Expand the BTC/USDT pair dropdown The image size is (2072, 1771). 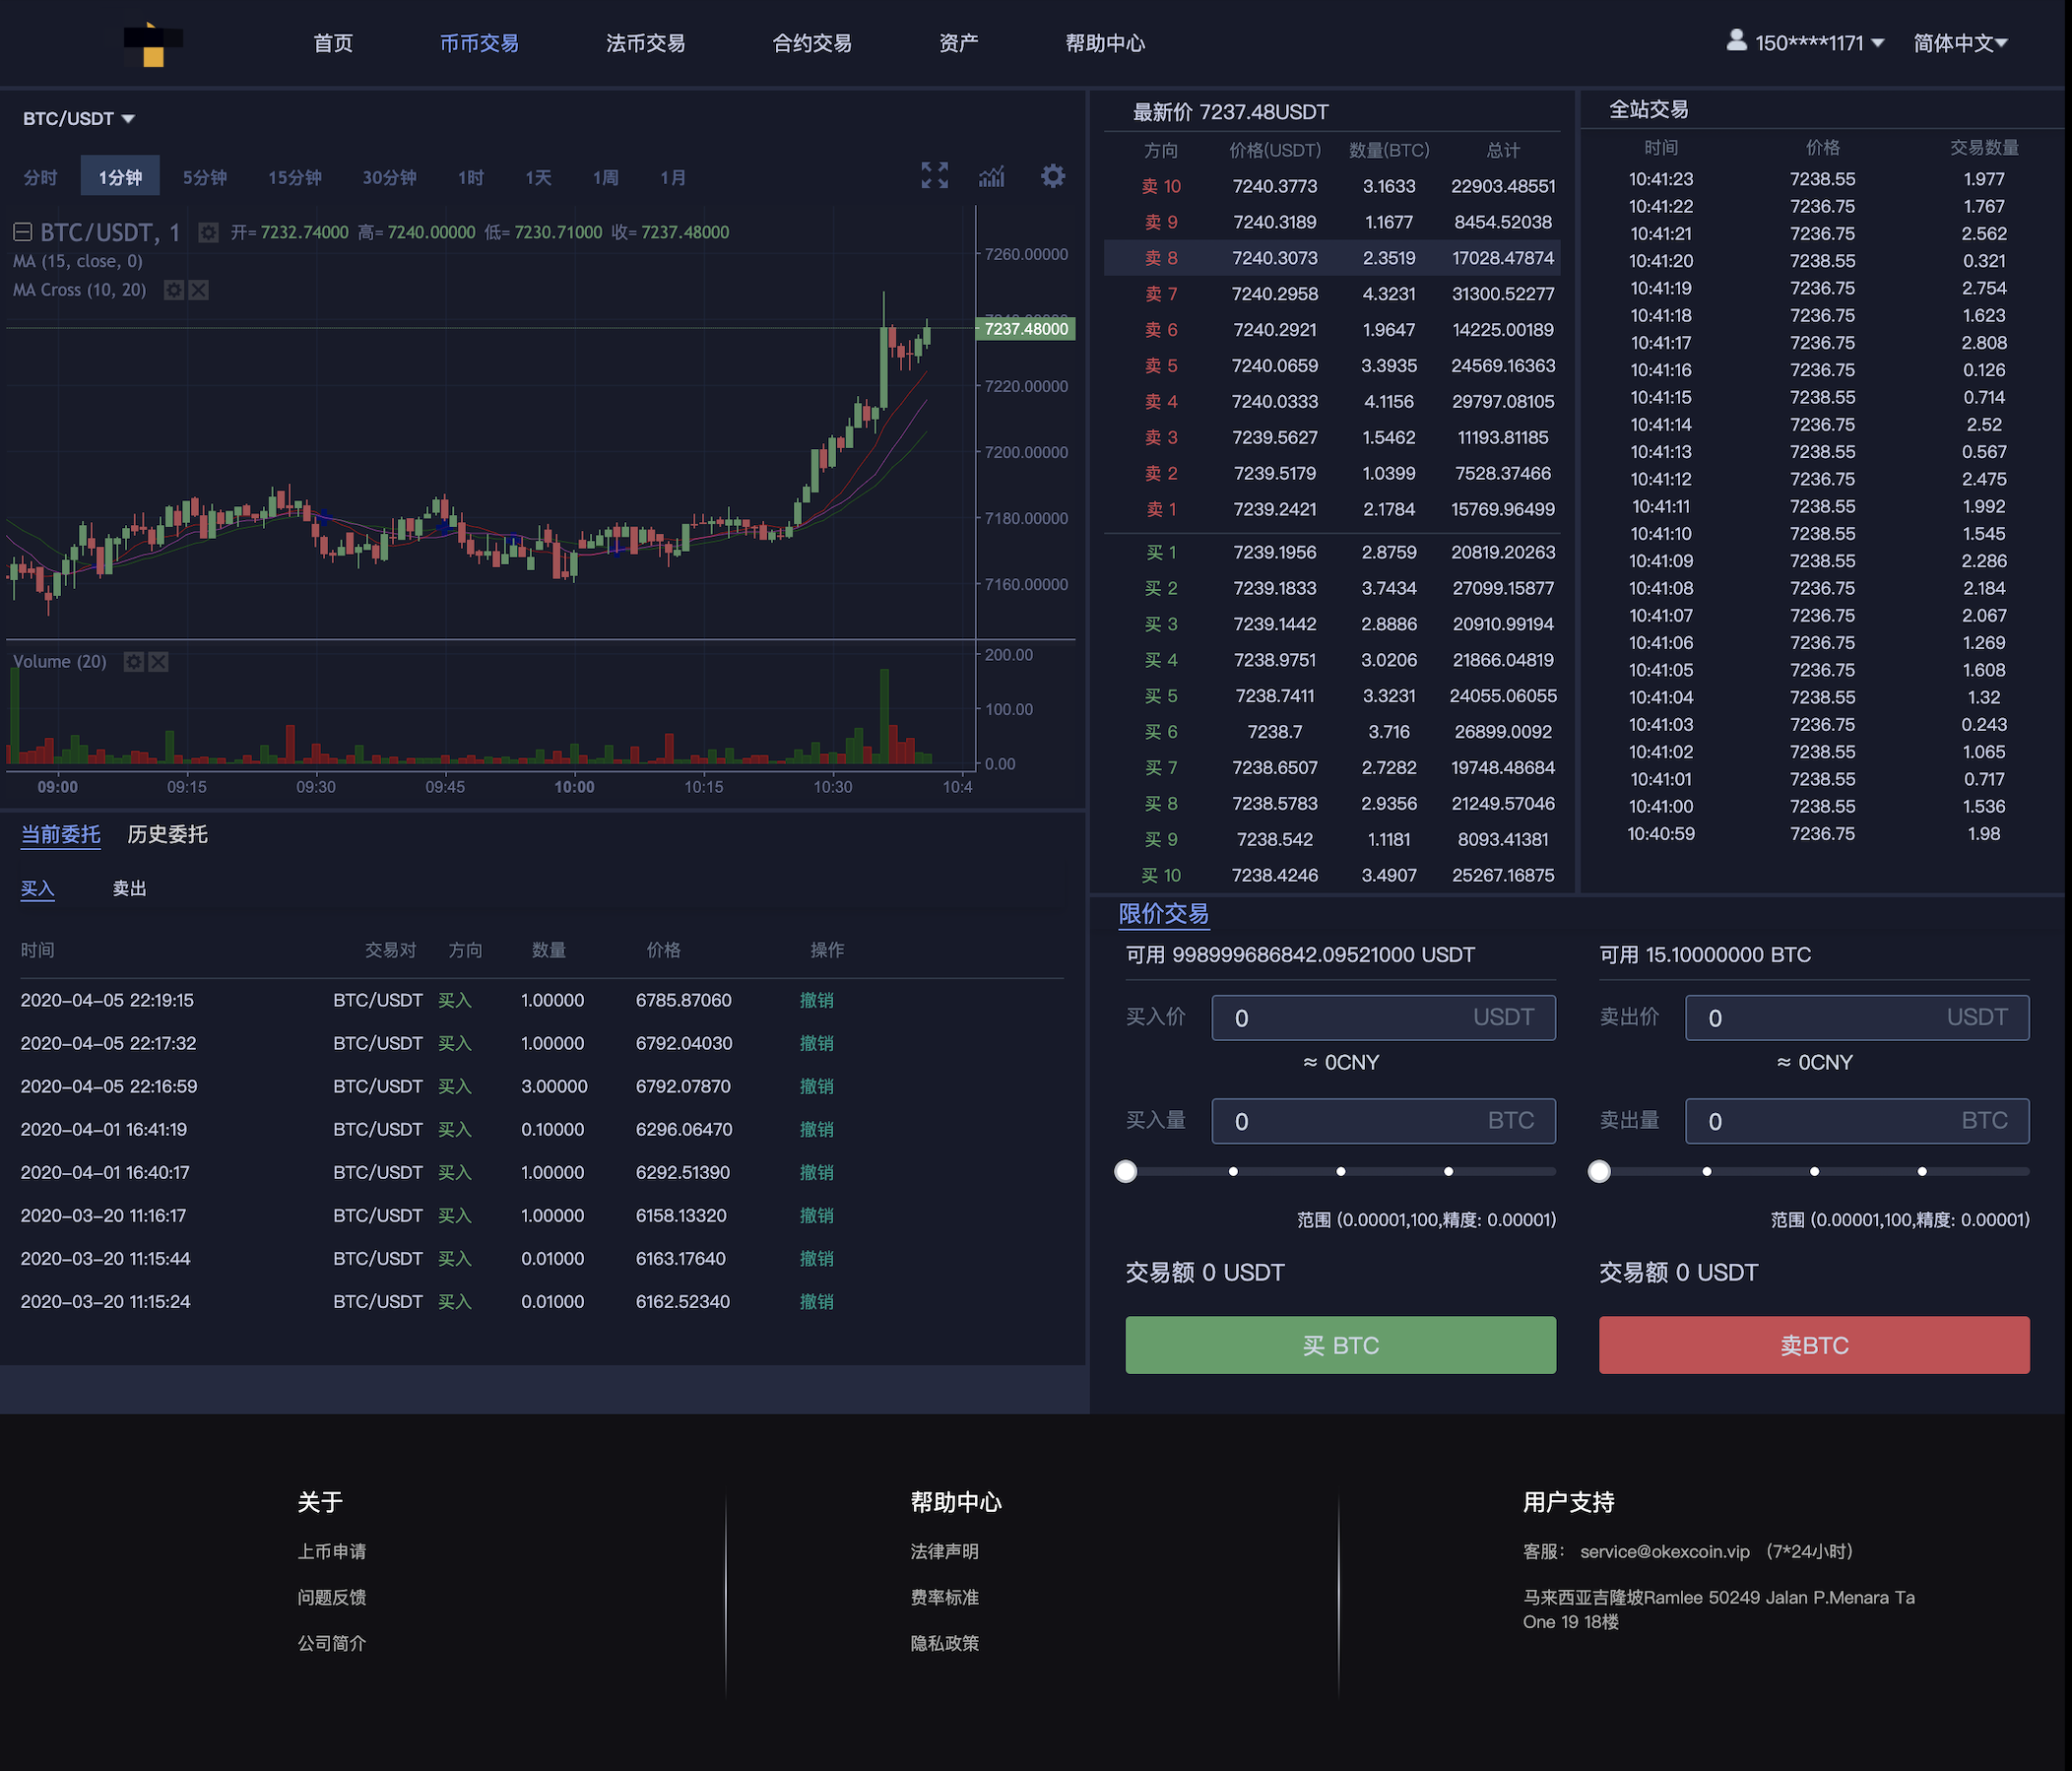[x=79, y=119]
